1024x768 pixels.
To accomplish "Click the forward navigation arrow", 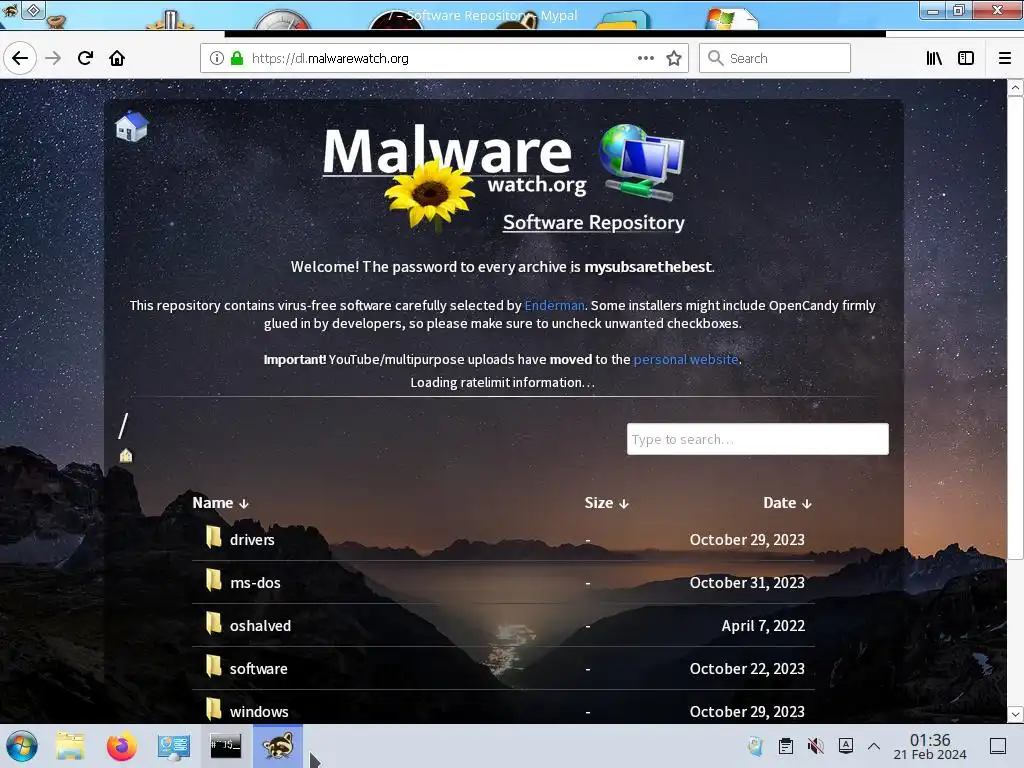I will pyautogui.click(x=53, y=58).
